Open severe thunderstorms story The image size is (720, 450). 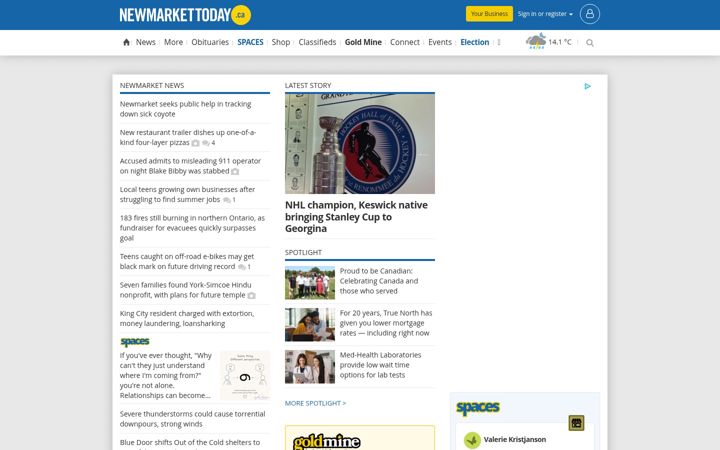[192, 419]
